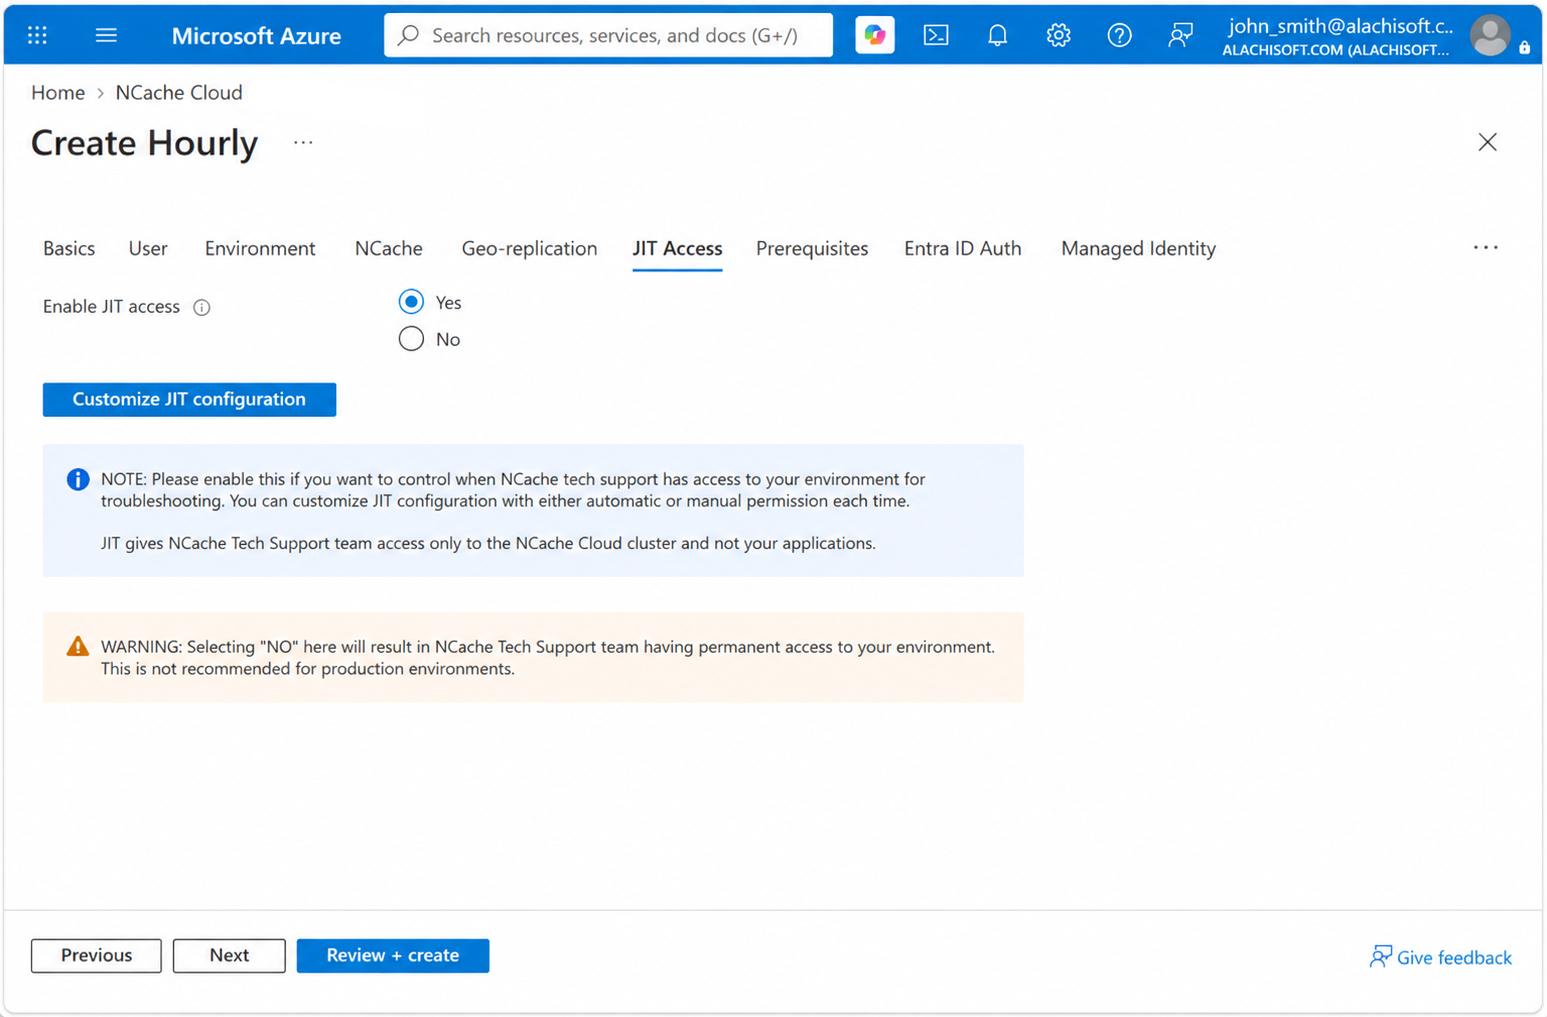This screenshot has height=1017, width=1547.
Task: Switch to the Managed Identity tab
Action: [x=1138, y=248]
